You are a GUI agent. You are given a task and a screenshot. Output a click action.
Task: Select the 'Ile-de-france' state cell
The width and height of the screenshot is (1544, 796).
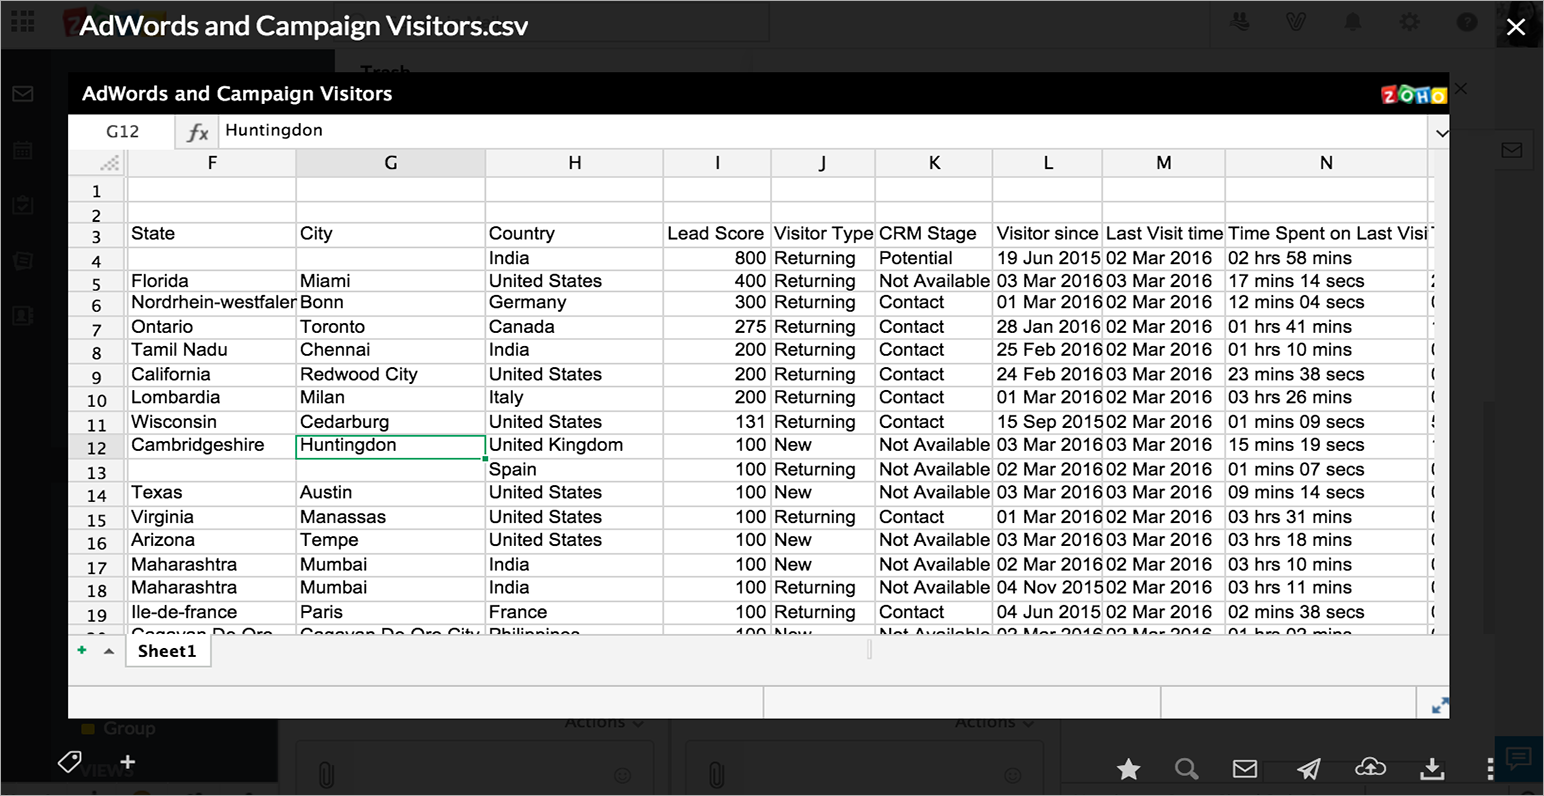tap(212, 613)
